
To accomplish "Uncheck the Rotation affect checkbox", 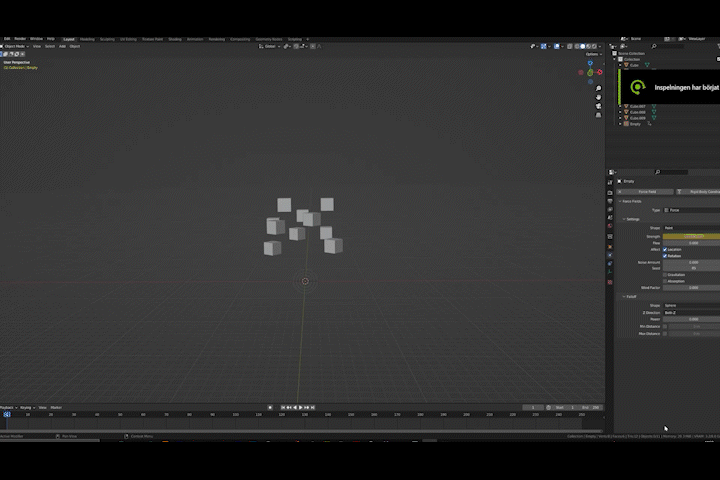I will point(665,256).
